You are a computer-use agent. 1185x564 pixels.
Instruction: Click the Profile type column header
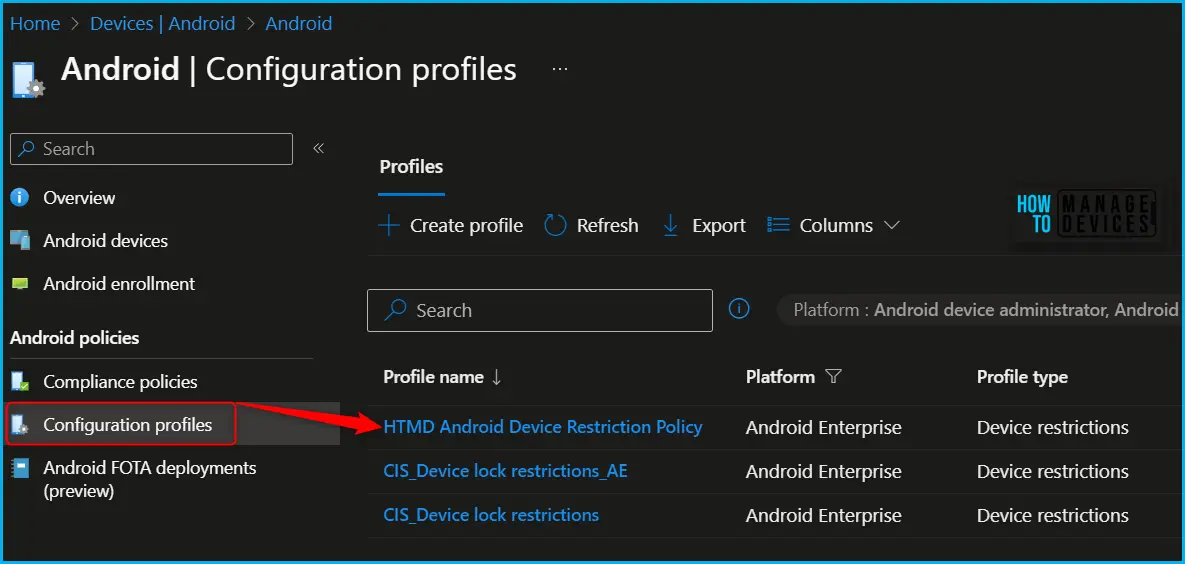(x=1022, y=377)
